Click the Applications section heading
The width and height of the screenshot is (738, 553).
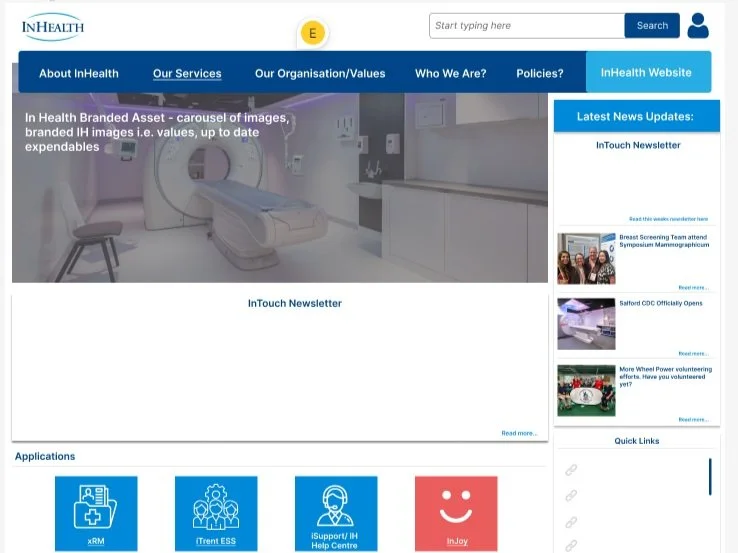45,456
